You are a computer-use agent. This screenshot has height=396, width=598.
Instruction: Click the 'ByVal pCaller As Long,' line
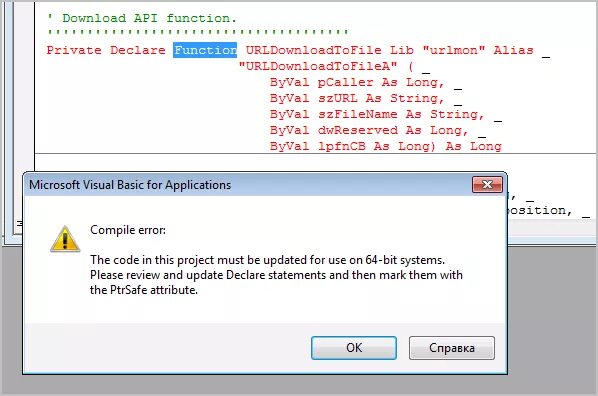click(x=357, y=82)
